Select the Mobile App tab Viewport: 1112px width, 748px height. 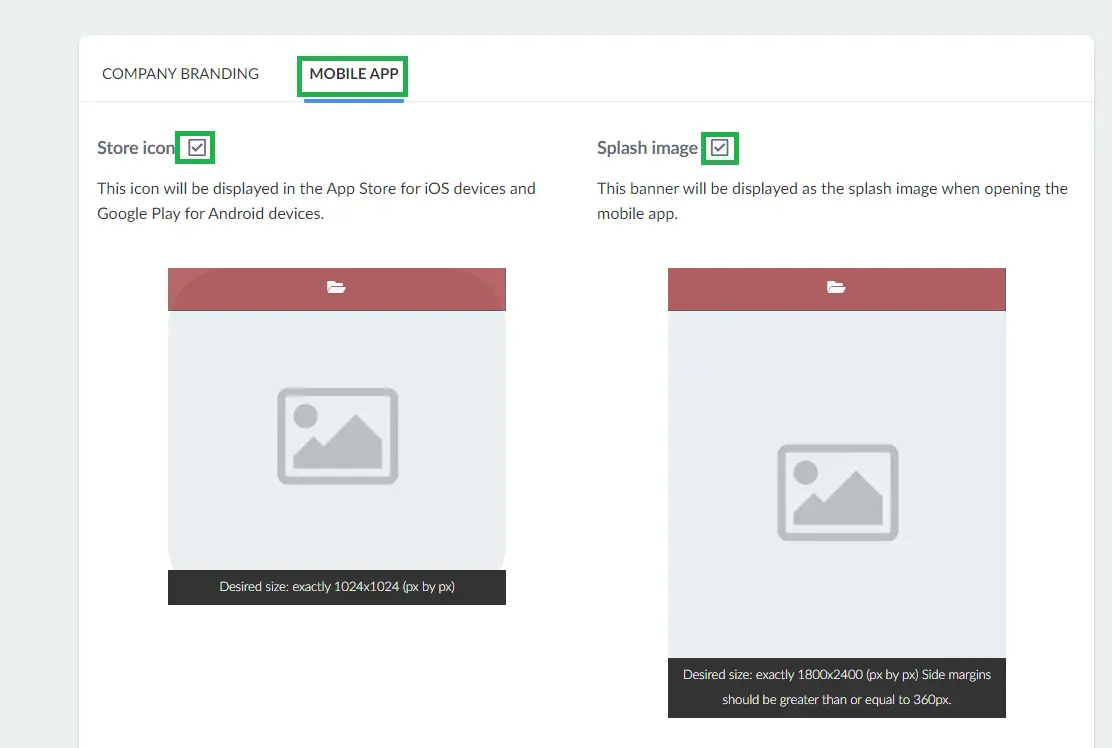coord(354,74)
